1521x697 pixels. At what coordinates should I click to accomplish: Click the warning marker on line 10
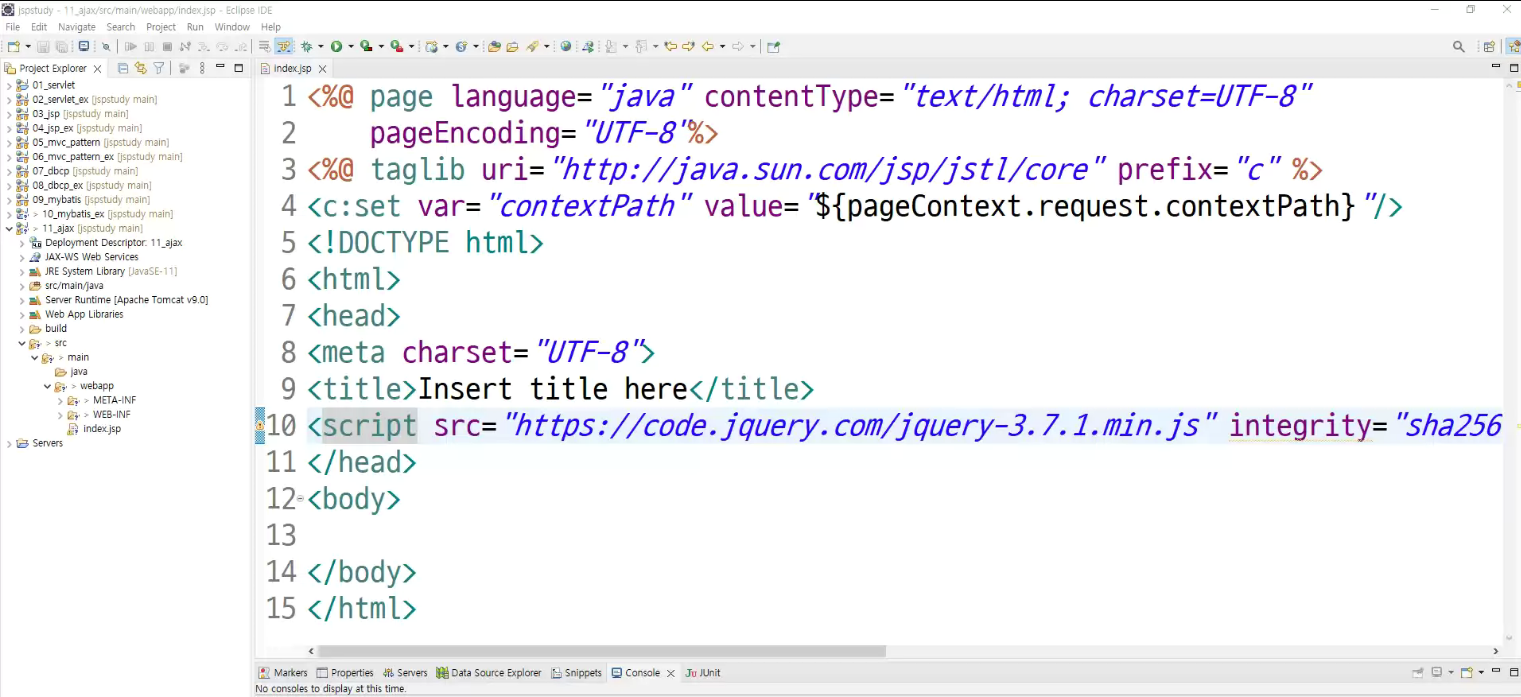(x=260, y=425)
